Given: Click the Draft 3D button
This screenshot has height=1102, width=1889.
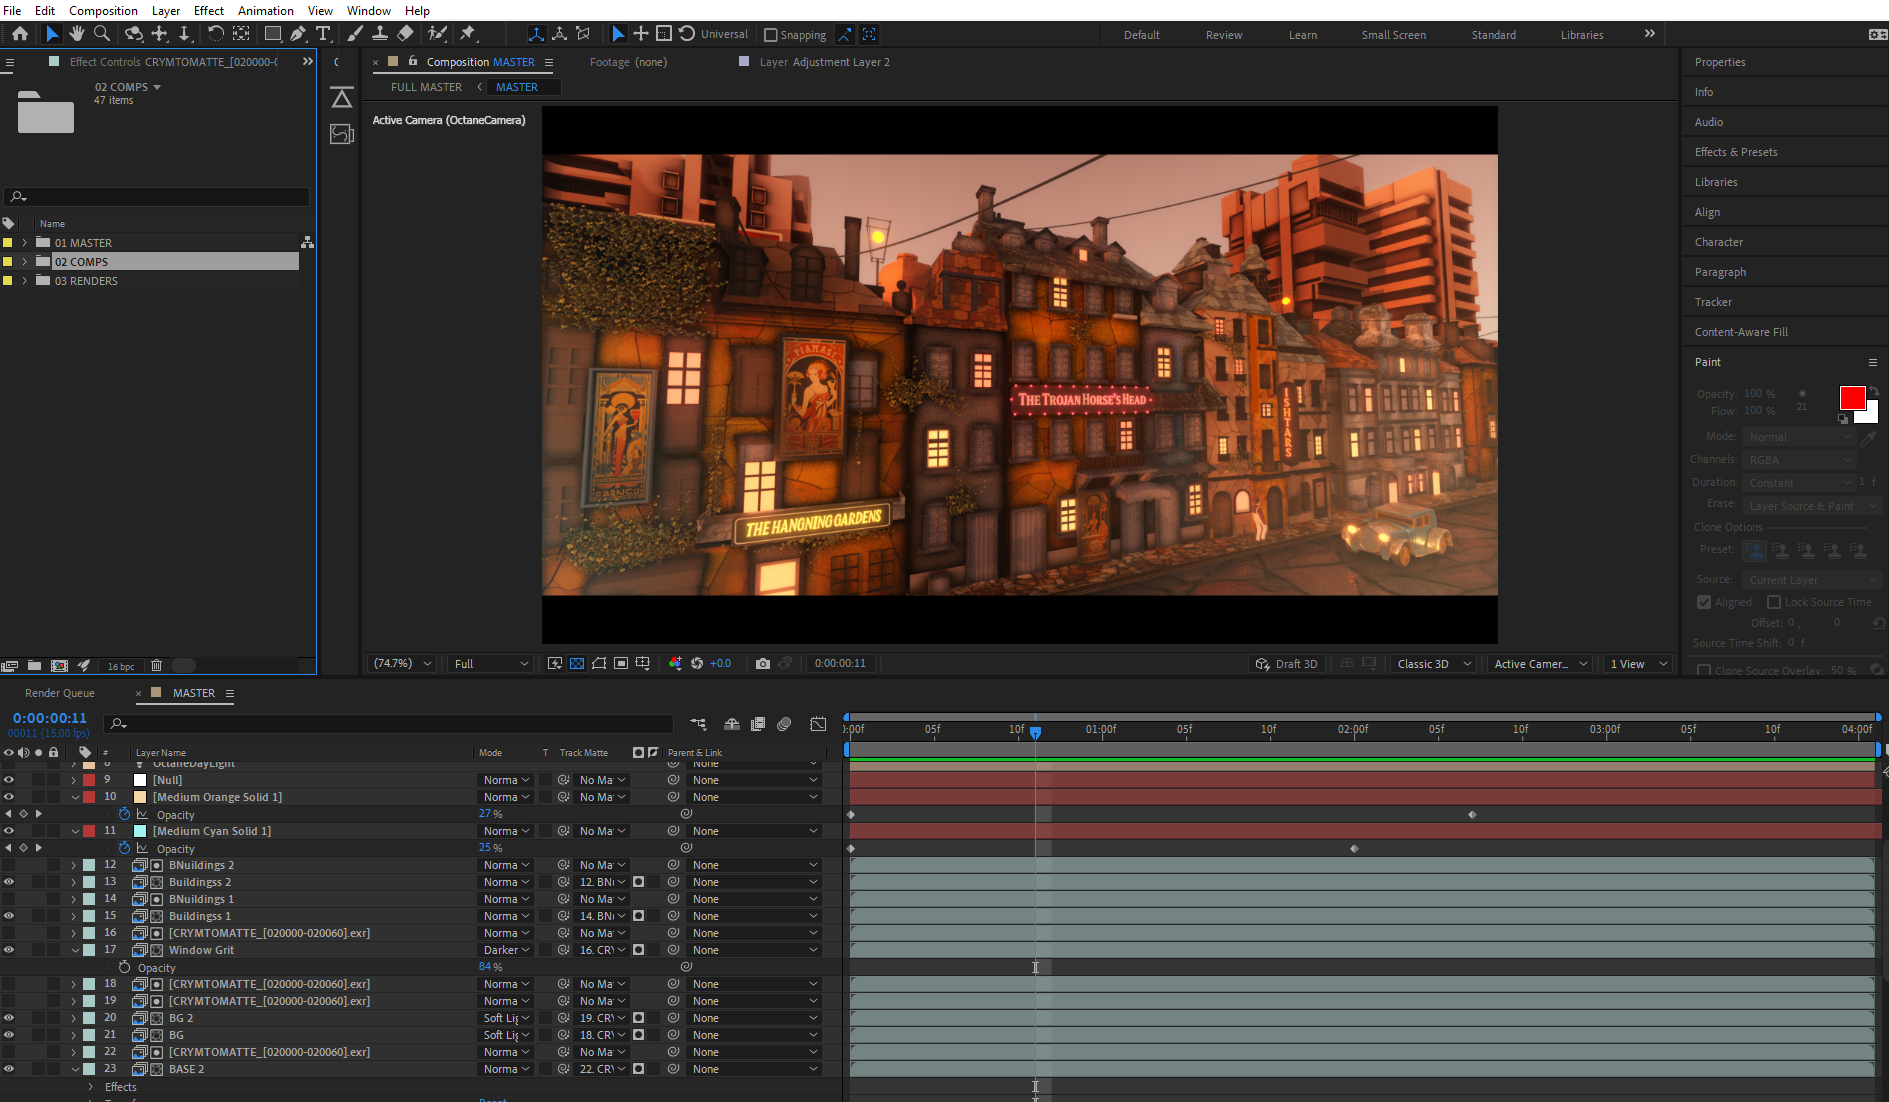Looking at the screenshot, I should (x=1287, y=663).
